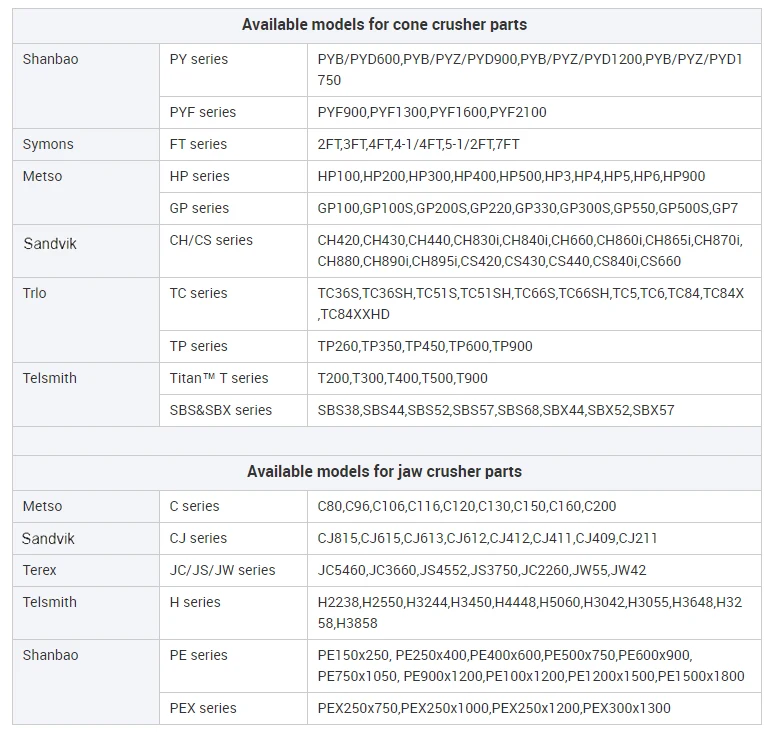Select the Titan™ T series cell
The width and height of the screenshot is (776, 734).
click(x=219, y=378)
